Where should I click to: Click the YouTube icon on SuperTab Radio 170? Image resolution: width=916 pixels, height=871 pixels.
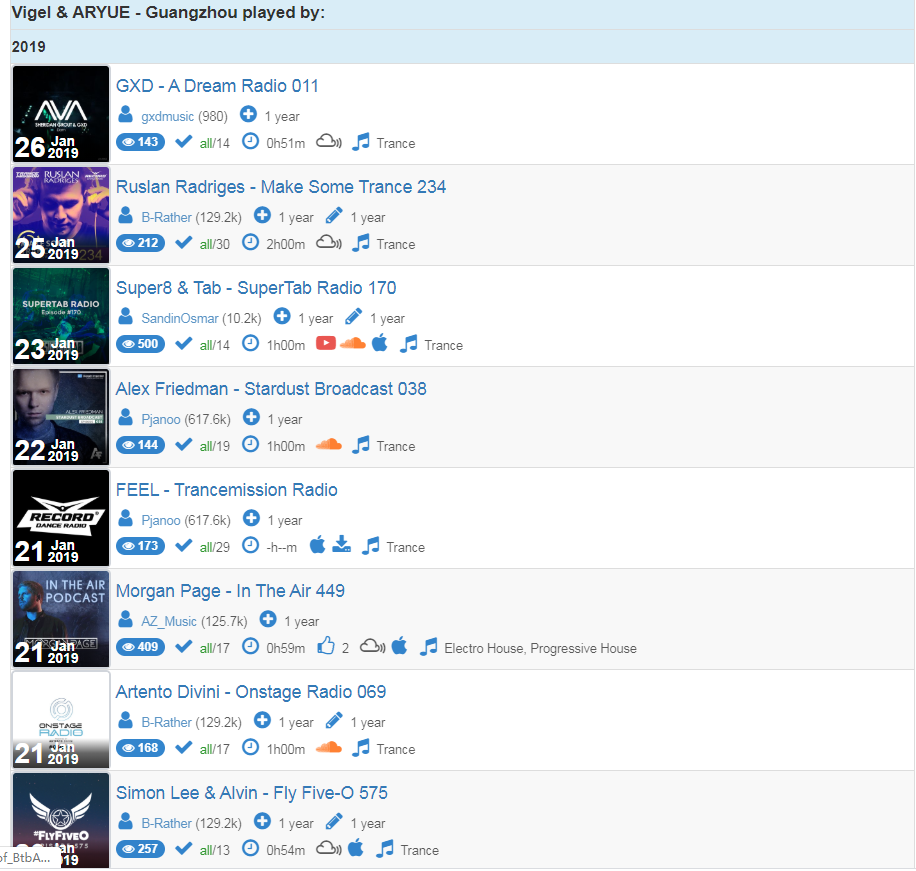326,343
